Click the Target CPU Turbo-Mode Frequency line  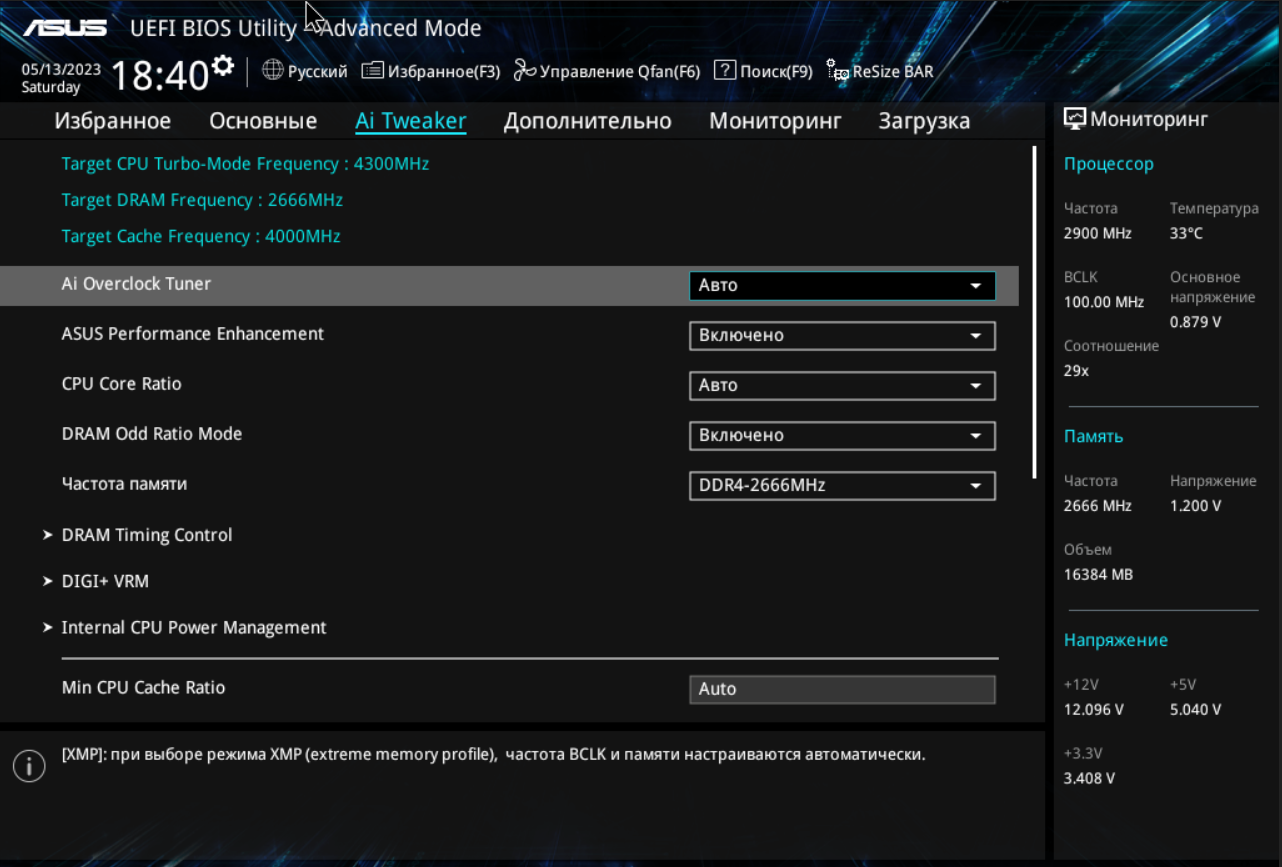click(x=245, y=164)
